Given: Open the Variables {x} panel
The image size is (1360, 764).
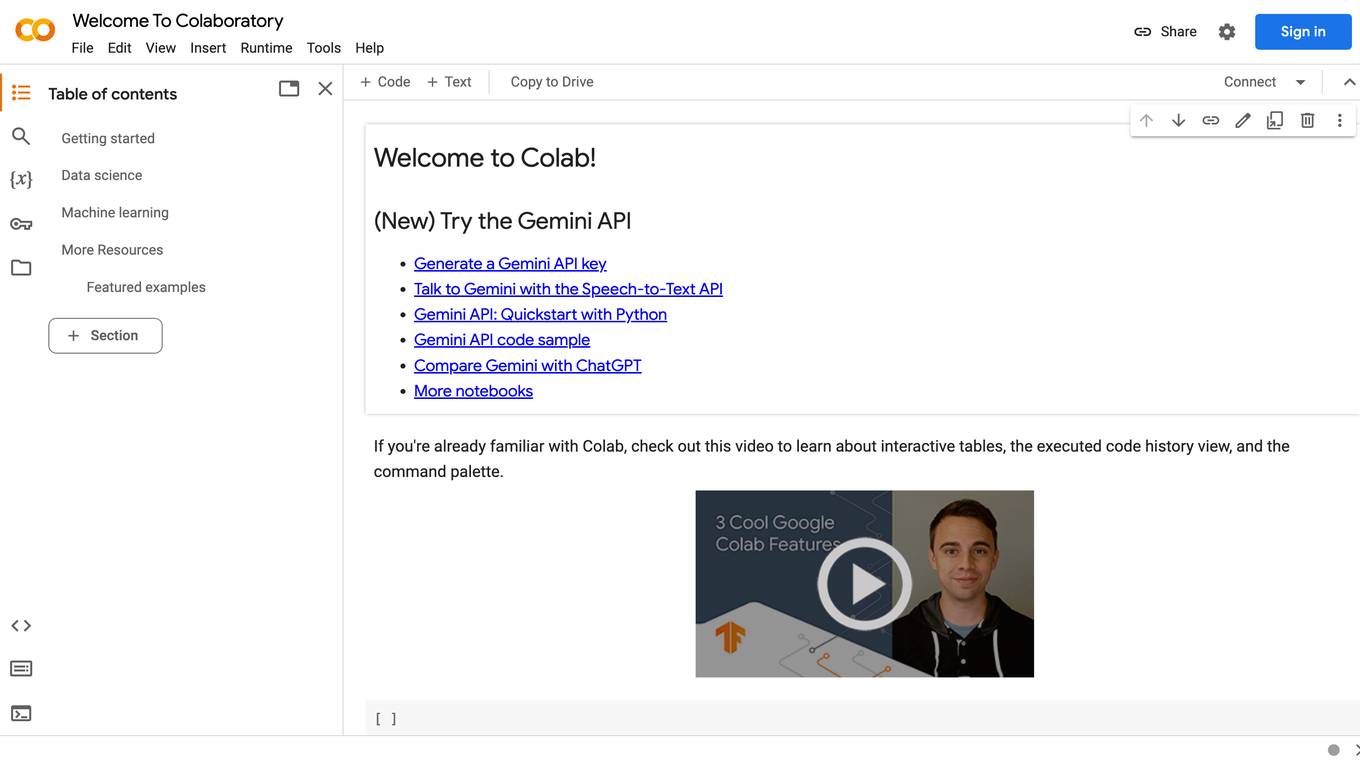Looking at the screenshot, I should [x=21, y=179].
